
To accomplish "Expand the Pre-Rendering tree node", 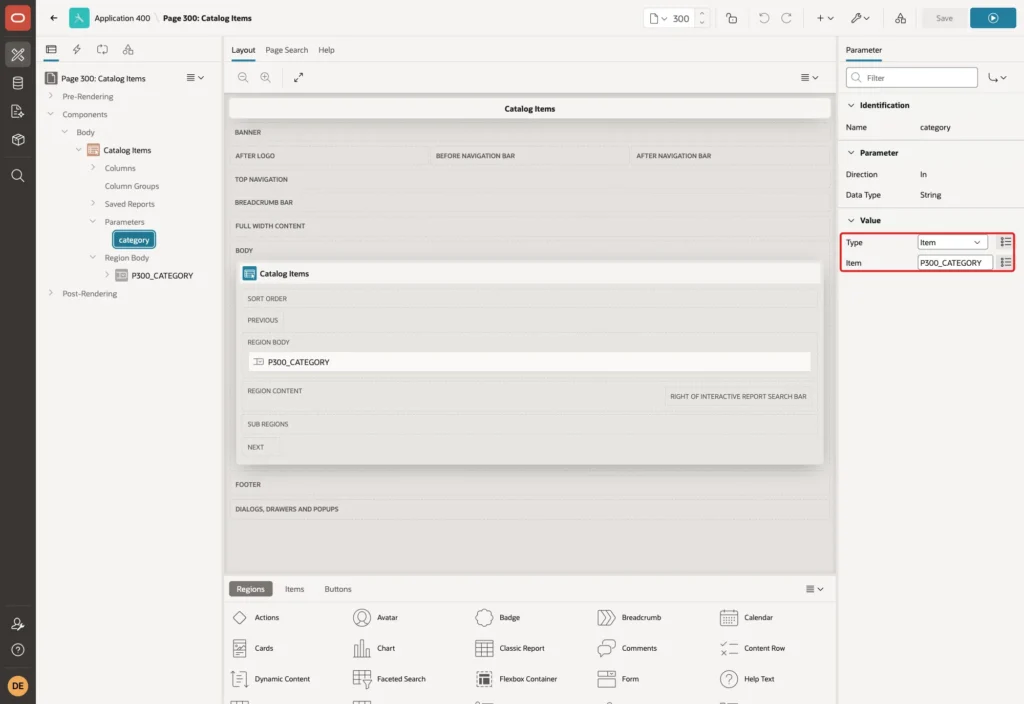I will click(51, 96).
